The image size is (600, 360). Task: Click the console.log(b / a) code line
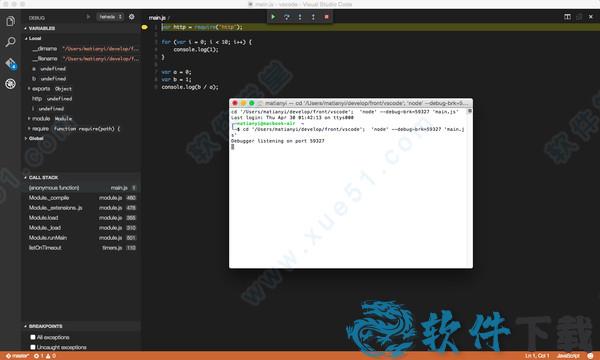190,87
